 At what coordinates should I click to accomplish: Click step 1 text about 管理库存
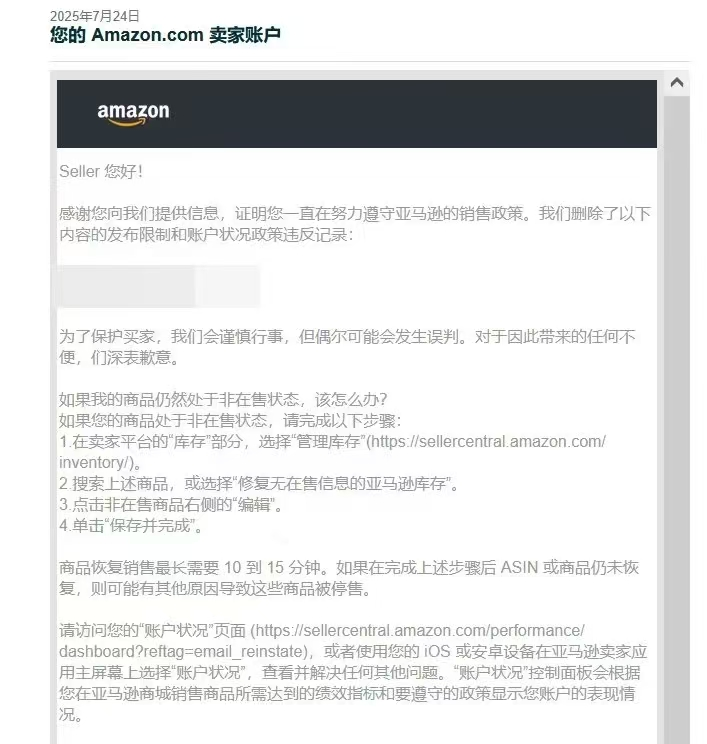[332, 452]
